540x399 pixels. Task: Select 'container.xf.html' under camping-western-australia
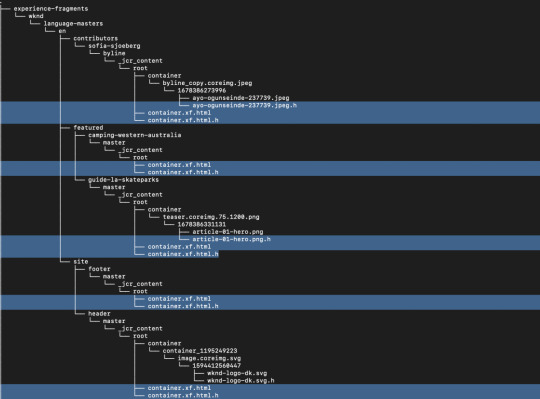[x=179, y=165]
